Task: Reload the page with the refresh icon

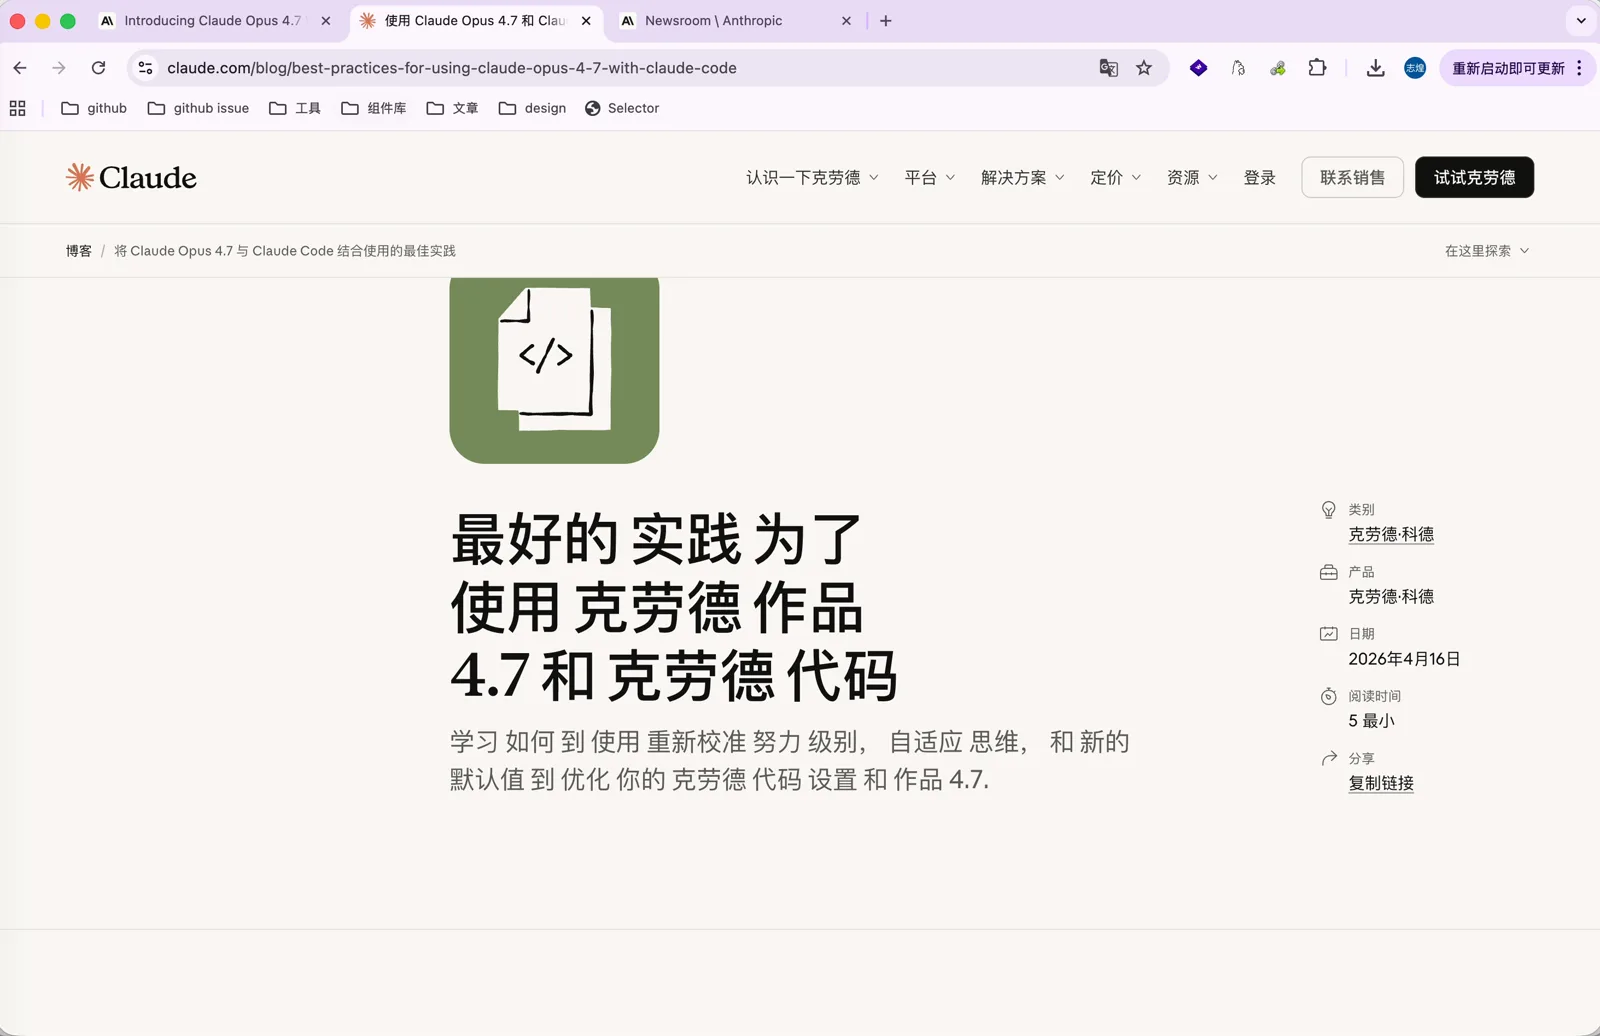Action: (98, 68)
